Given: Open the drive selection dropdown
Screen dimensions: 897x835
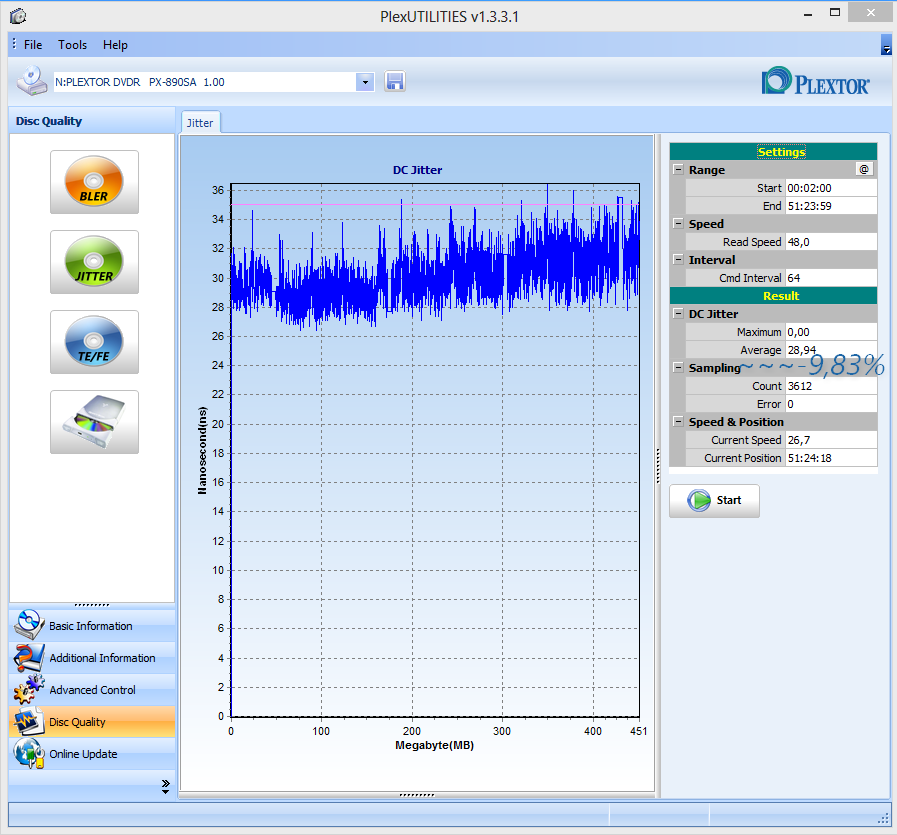Looking at the screenshot, I should coord(365,82).
